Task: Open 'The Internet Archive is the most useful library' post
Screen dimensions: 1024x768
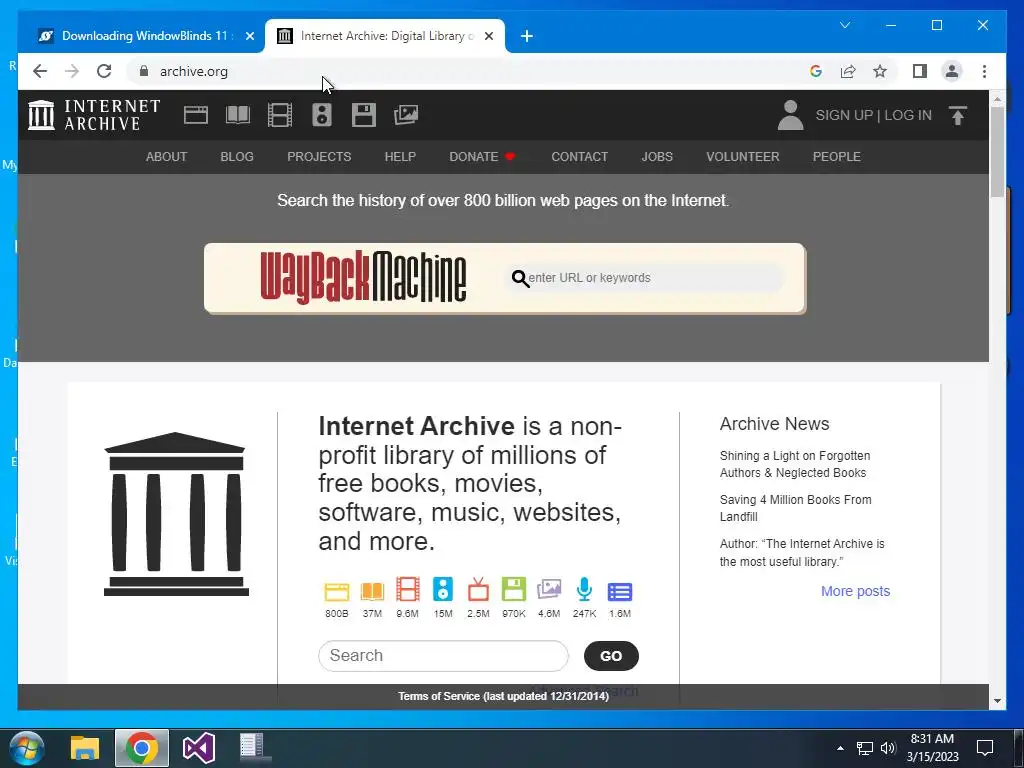Action: click(802, 552)
